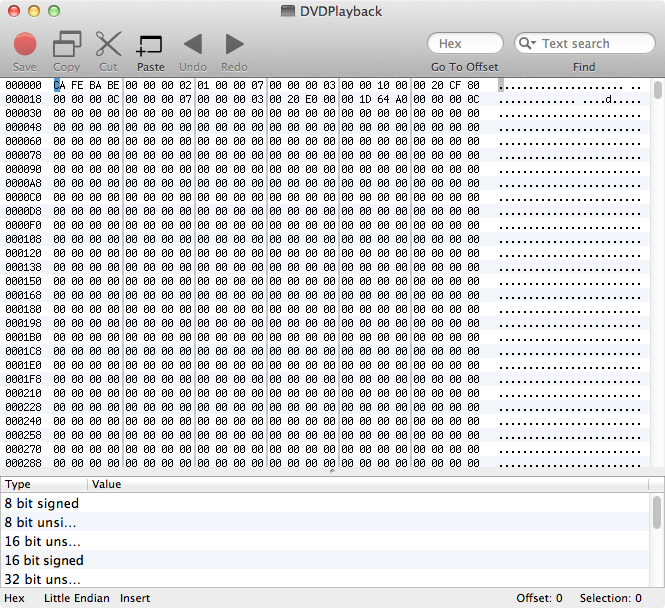
Task: Focus the Hex go-to-offset field
Action: pos(464,44)
